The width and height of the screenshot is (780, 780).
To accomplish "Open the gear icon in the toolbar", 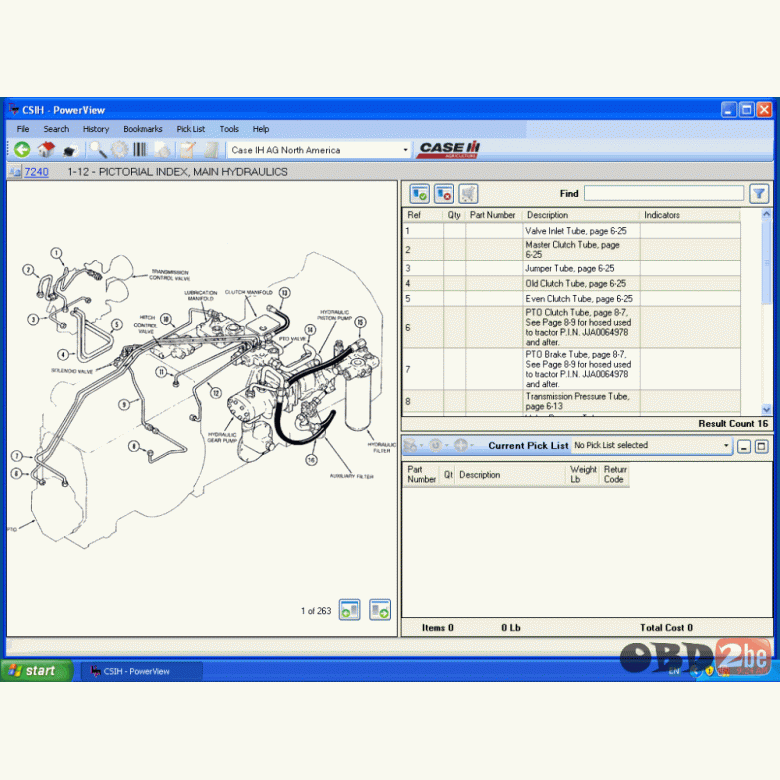I will tap(119, 149).
